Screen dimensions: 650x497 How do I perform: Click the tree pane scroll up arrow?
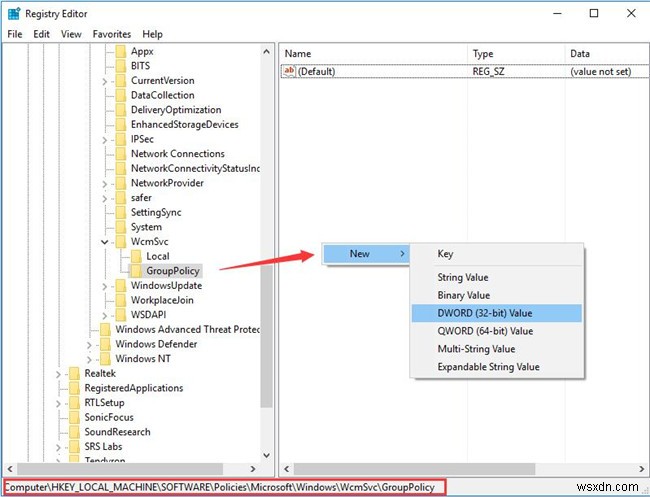[267, 52]
